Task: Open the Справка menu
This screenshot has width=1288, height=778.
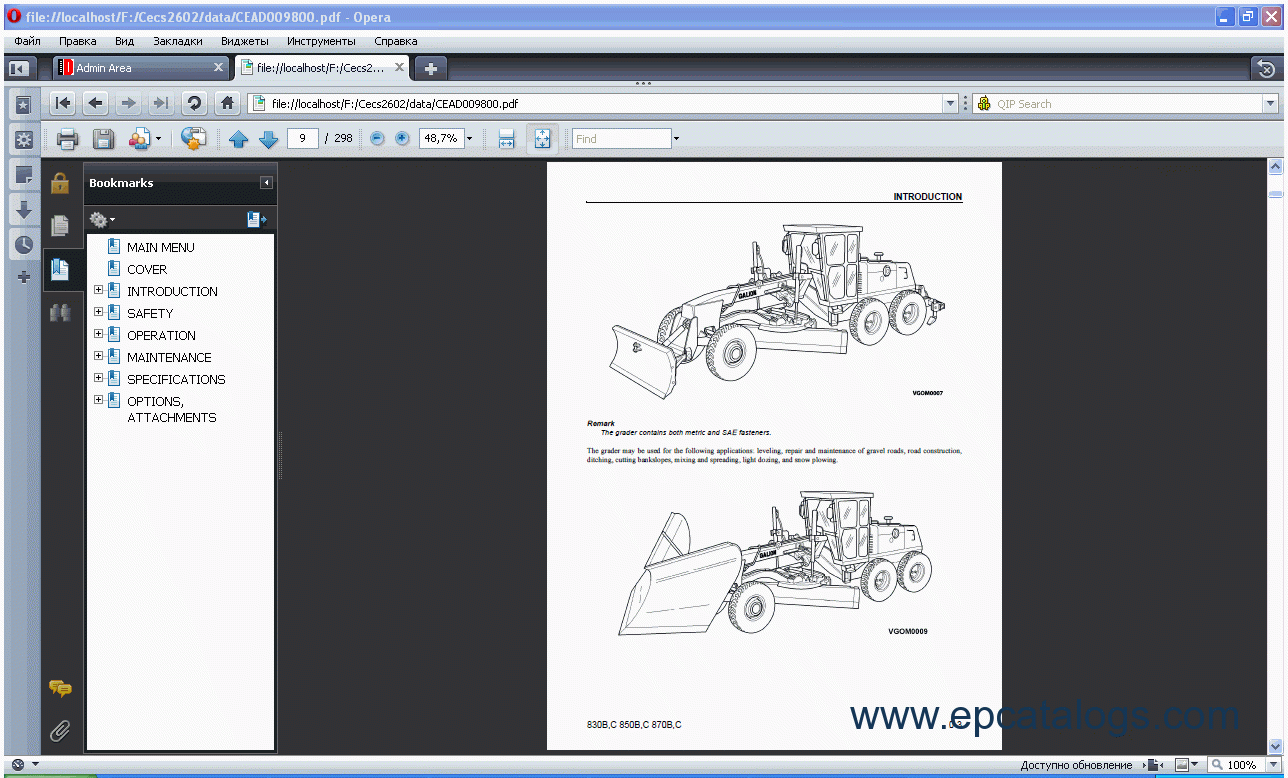Action: (396, 41)
